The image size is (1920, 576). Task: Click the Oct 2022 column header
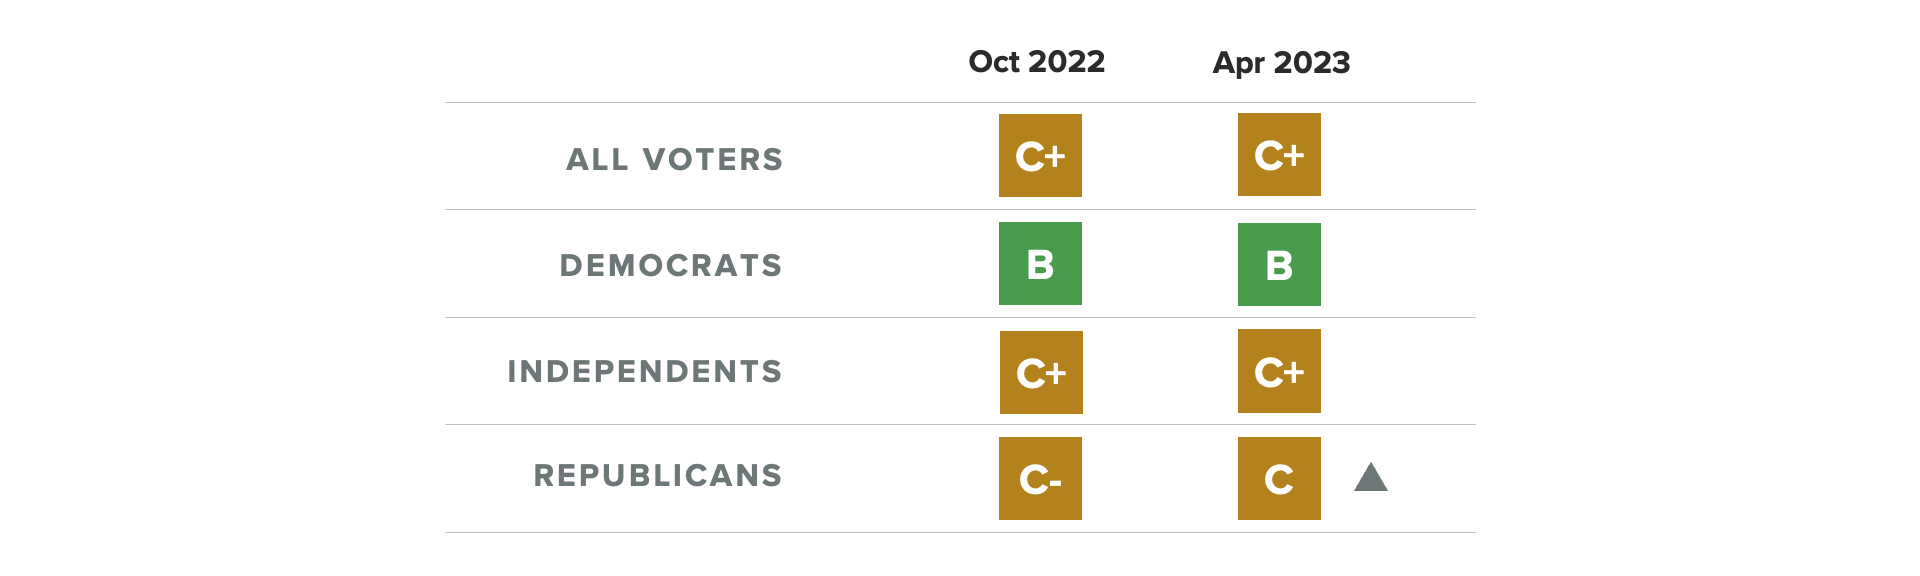[1037, 62]
